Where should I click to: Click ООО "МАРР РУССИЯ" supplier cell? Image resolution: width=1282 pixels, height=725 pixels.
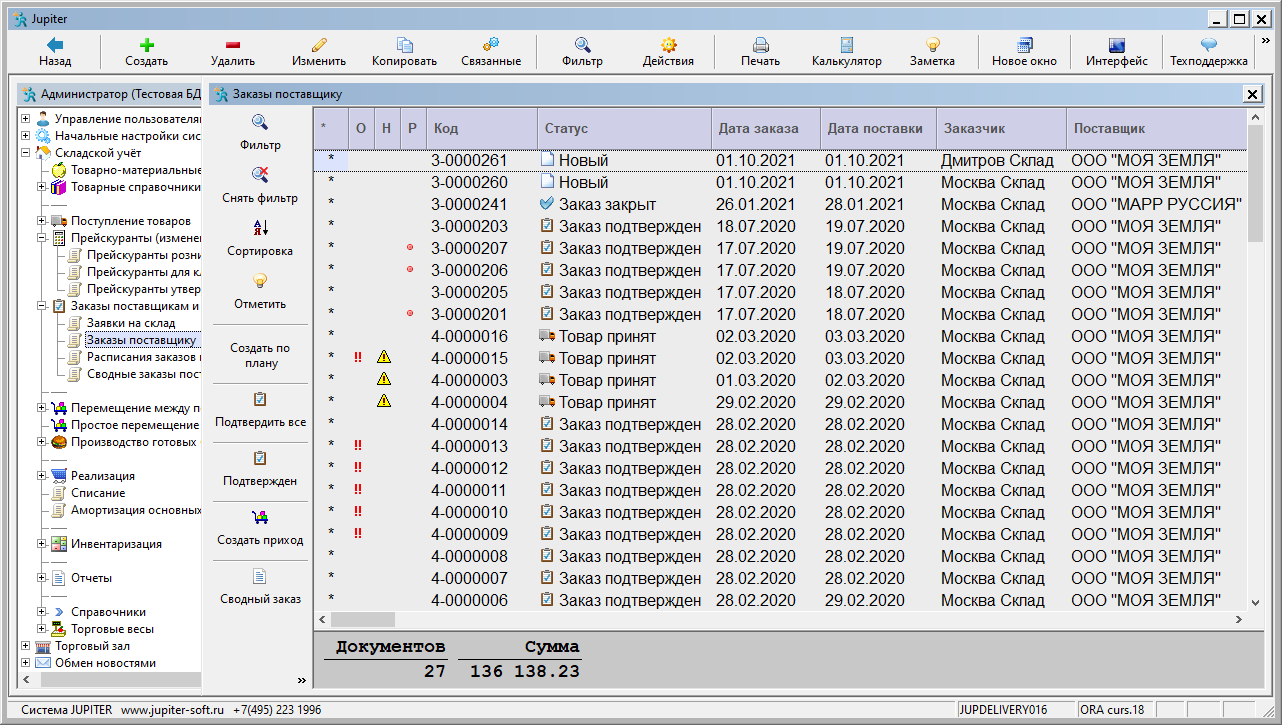(x=1156, y=204)
